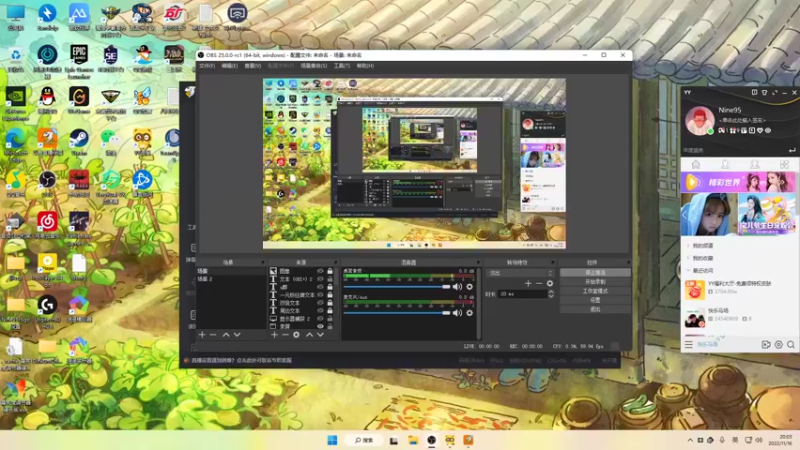Viewport: 800px width, 450px height.
Task: Open YY contacts tab icon
Action: (725, 164)
